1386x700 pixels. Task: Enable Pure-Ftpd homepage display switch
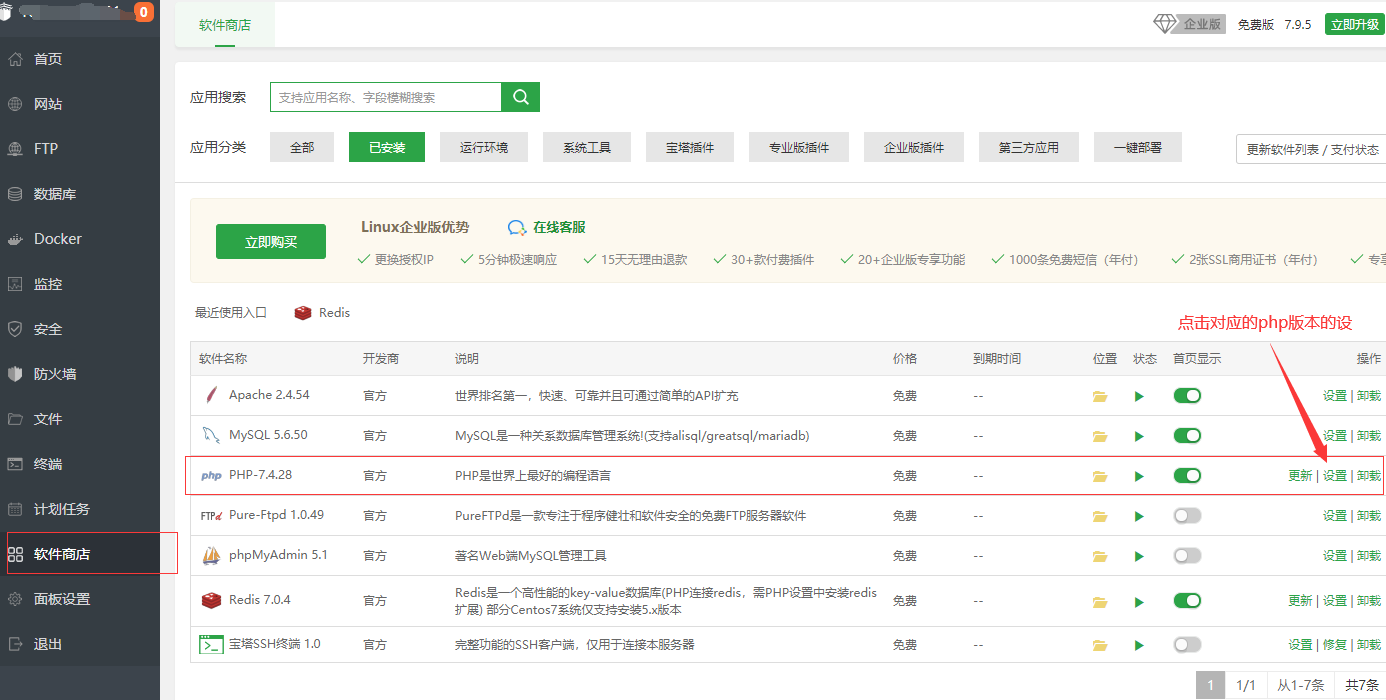pos(1187,516)
